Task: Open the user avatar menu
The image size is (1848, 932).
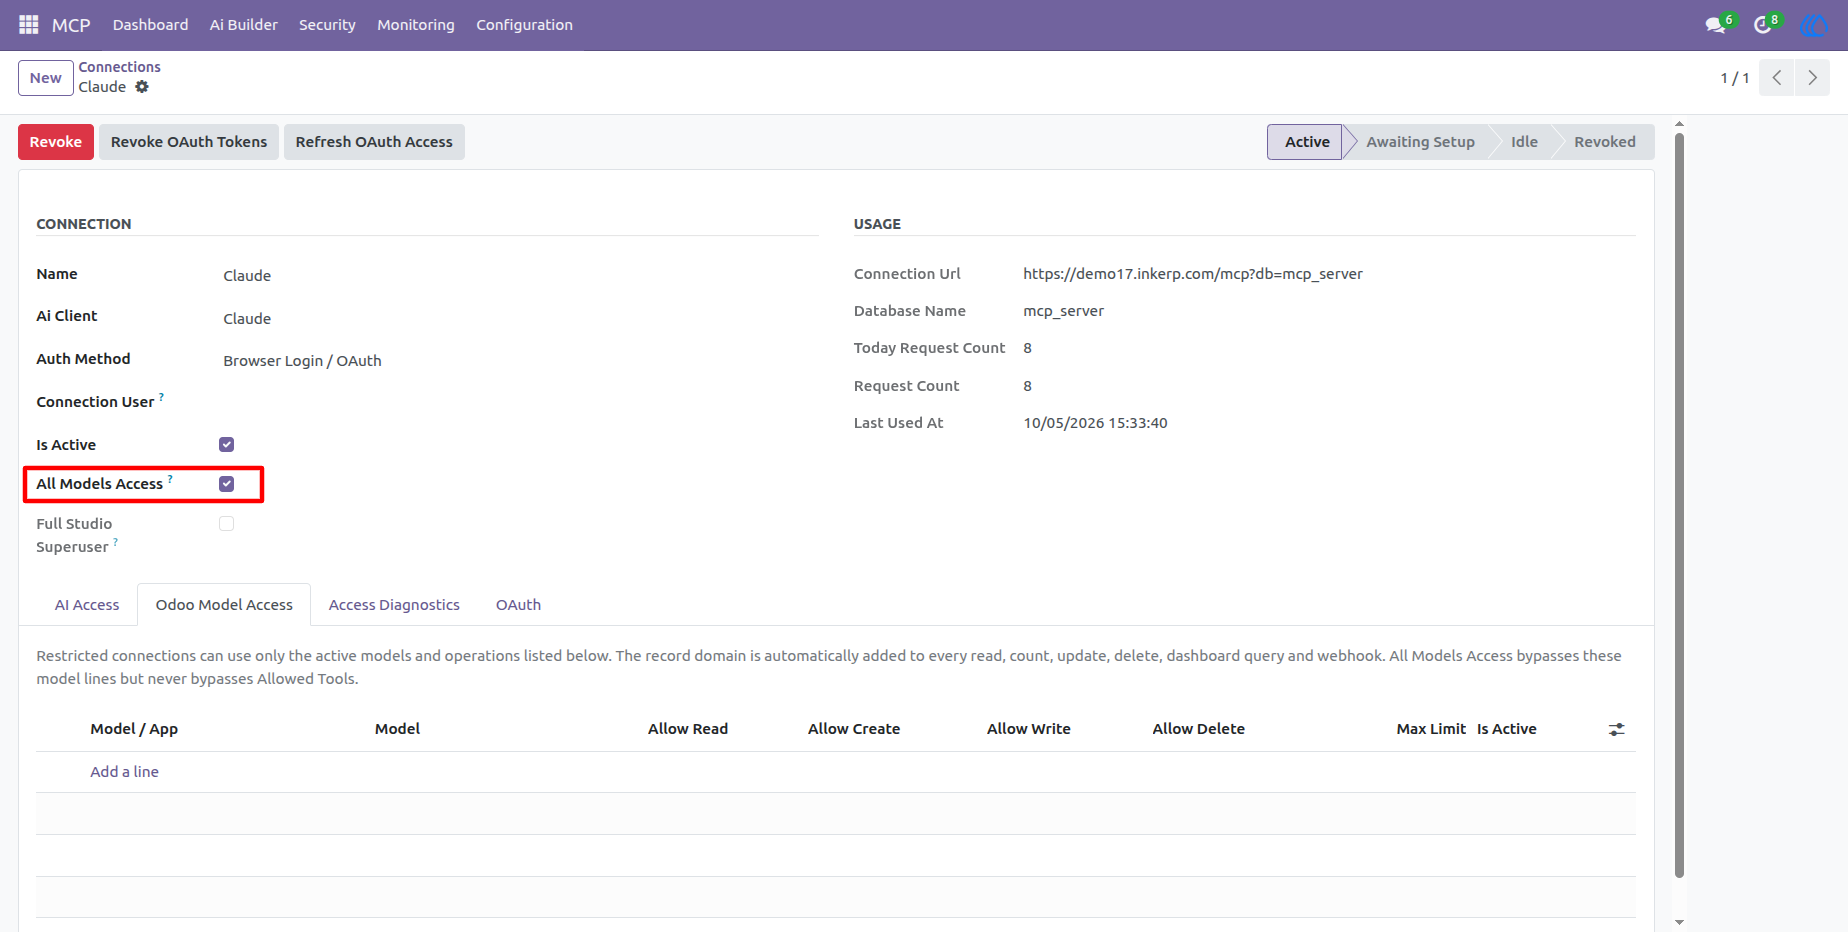Action: coord(1814,25)
